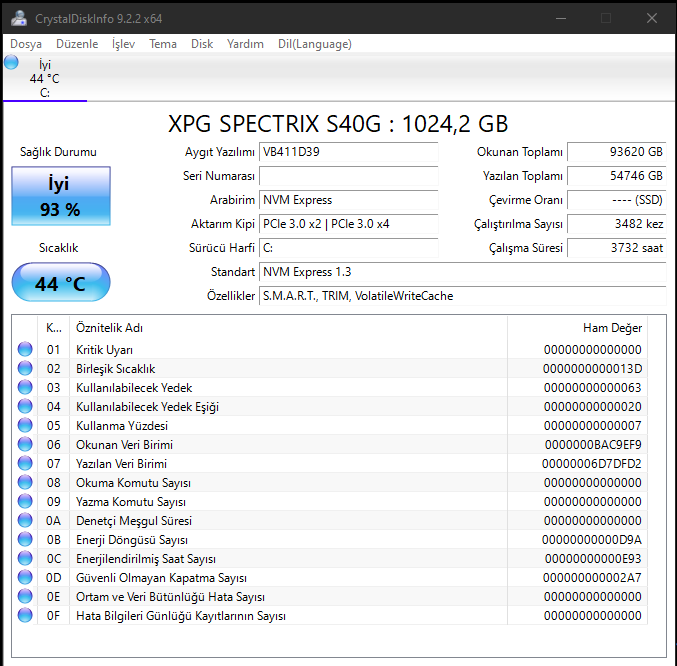The width and height of the screenshot is (677, 666).
Task: Select the Enerji Döngüsü Sayısı attribute name
Action: 132,540
